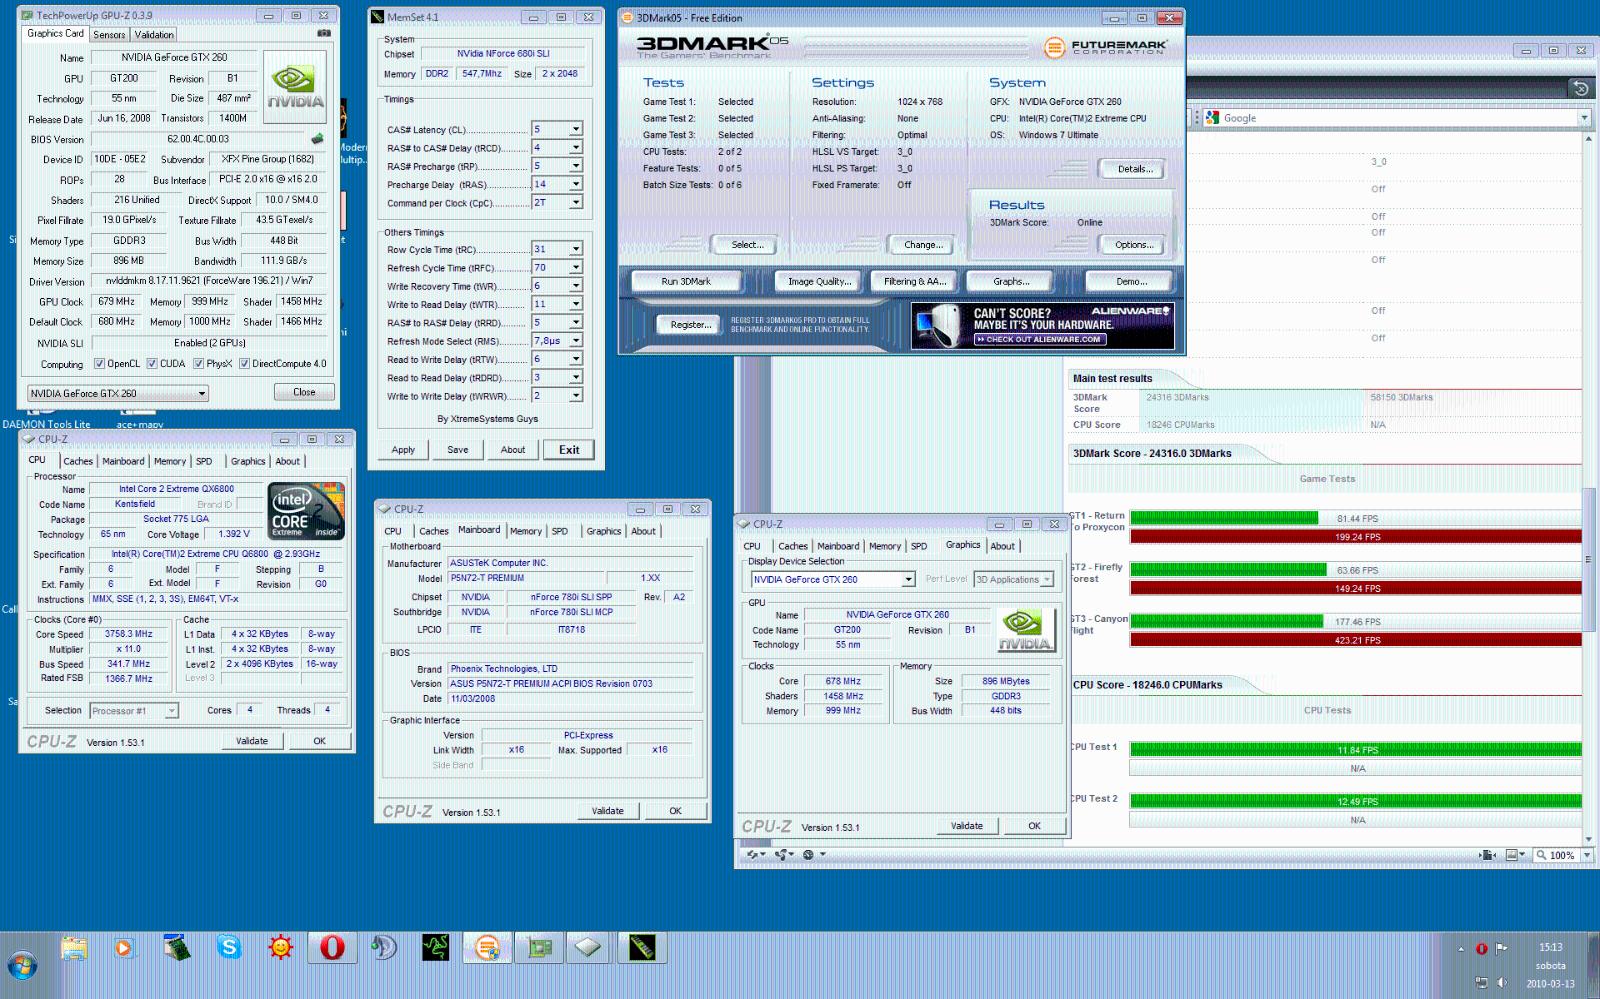Switch to 3DMark05 taskbar button
The width and height of the screenshot is (1600, 999).
pyautogui.click(x=487, y=947)
